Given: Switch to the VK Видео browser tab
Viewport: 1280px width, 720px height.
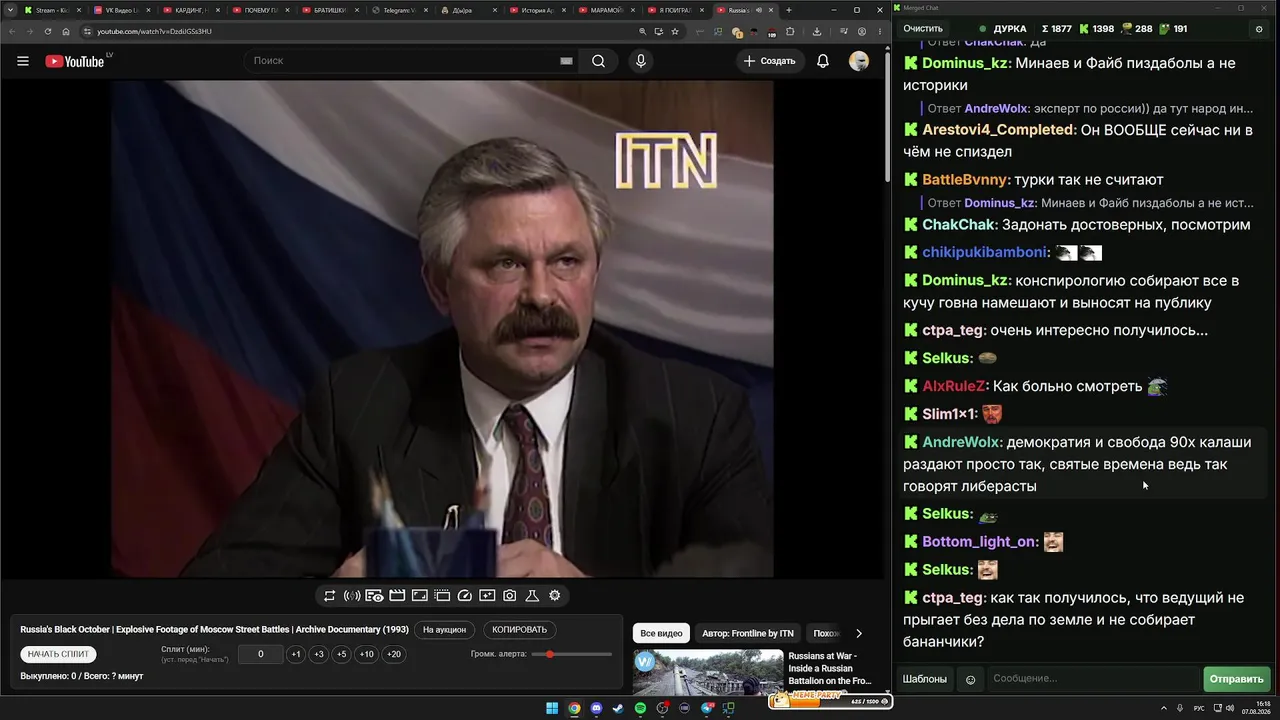Looking at the screenshot, I should (121, 10).
